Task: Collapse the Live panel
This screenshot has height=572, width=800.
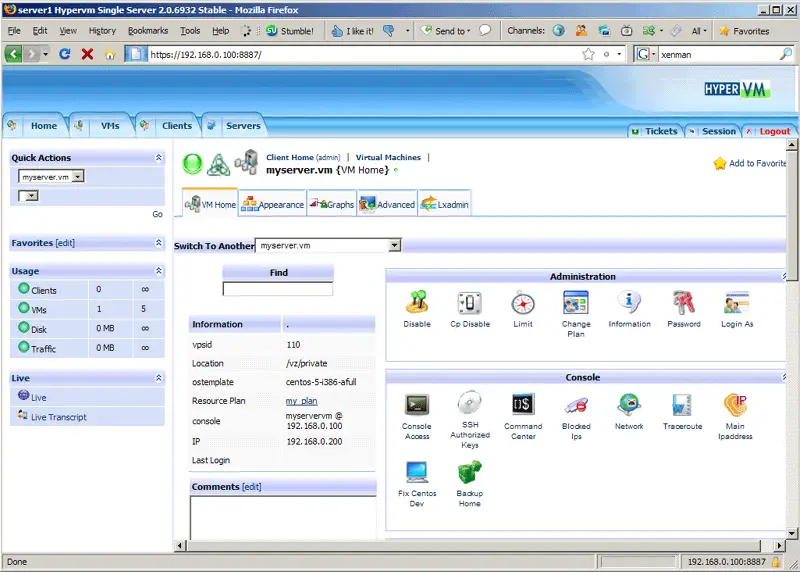Action: pos(159,378)
